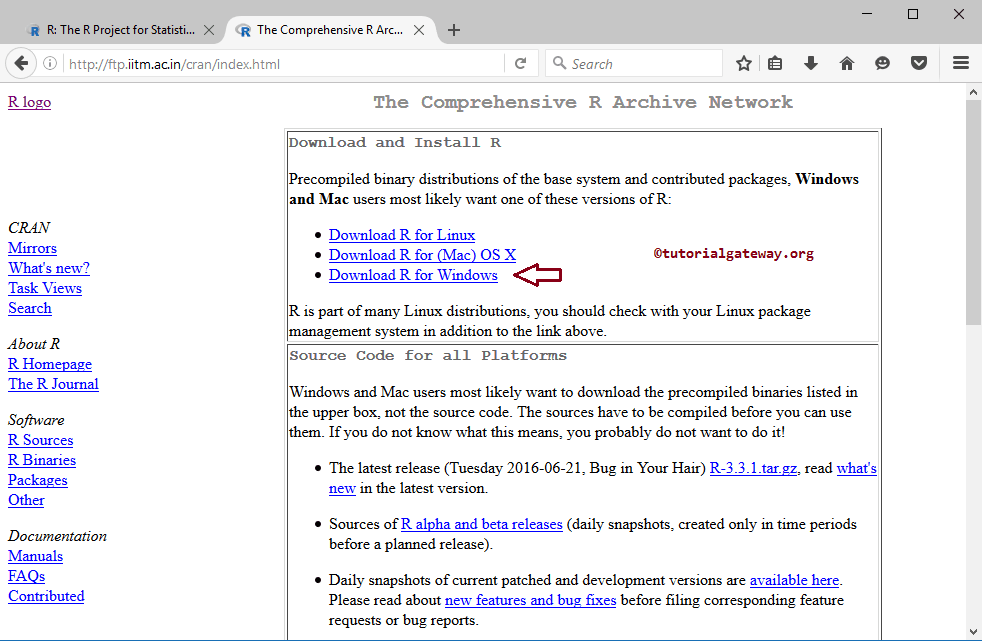Open the Downloads panel arrow icon
This screenshot has height=641, width=982.
click(811, 62)
